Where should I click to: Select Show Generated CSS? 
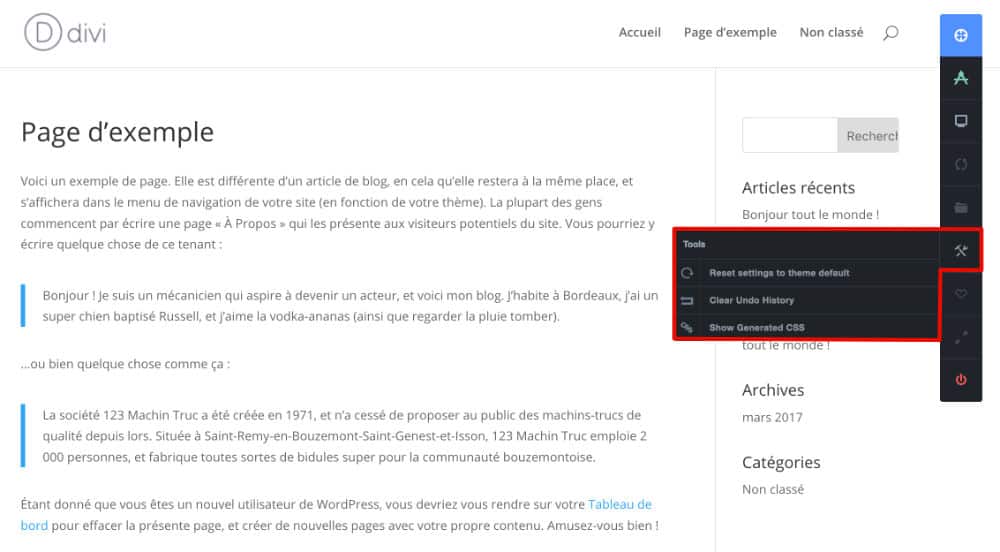tap(756, 327)
